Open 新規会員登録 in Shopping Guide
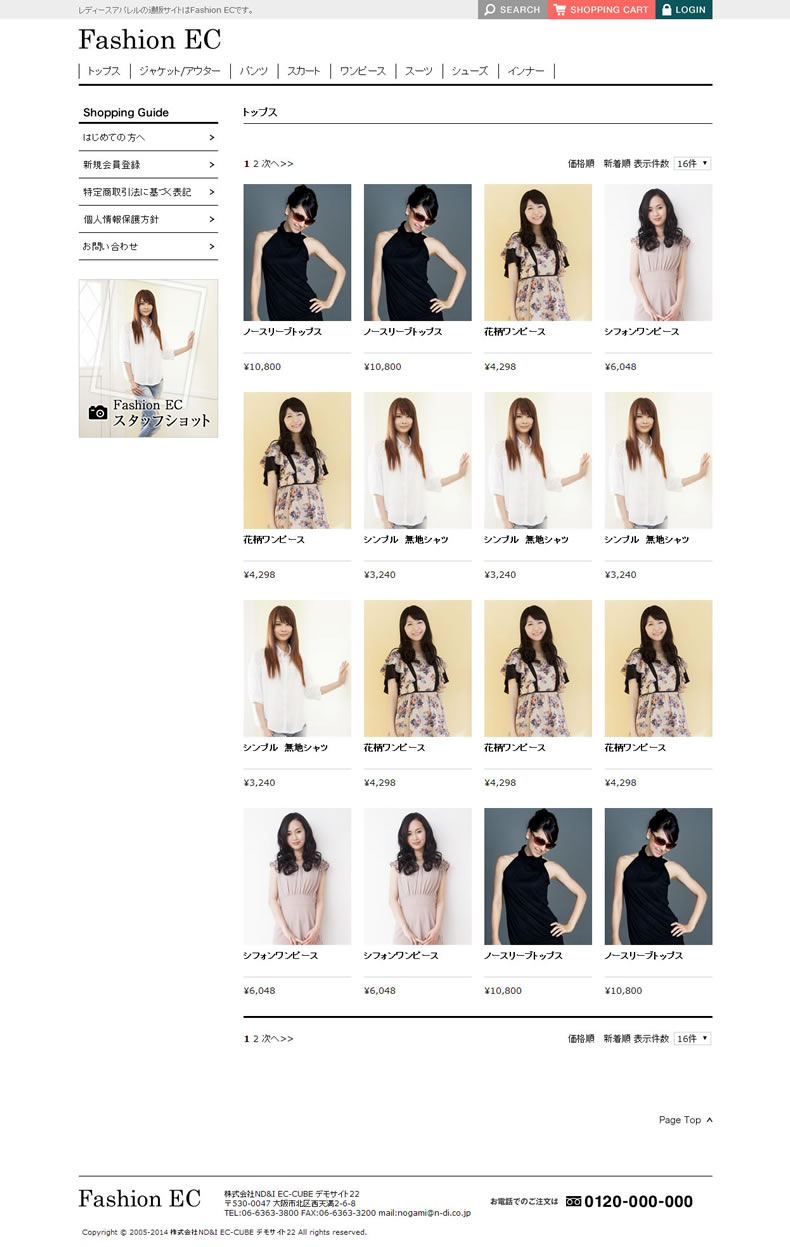This screenshot has height=1247, width=790. pyautogui.click(x=148, y=165)
